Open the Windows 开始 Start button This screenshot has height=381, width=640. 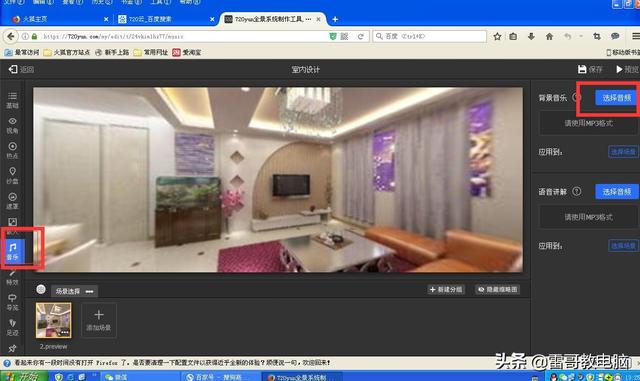24,376
